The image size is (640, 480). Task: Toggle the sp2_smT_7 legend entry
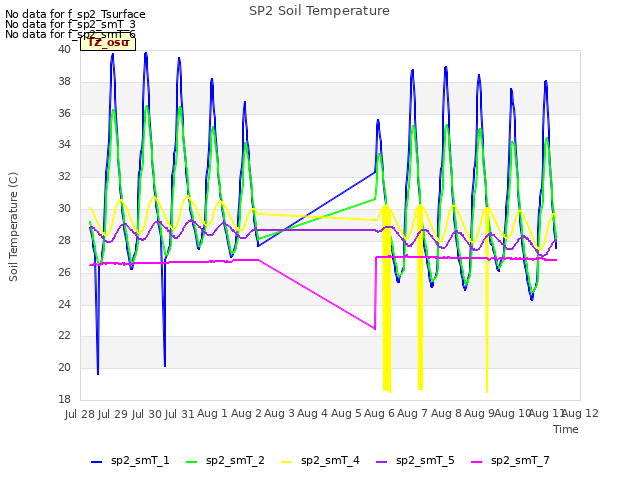click(510, 461)
